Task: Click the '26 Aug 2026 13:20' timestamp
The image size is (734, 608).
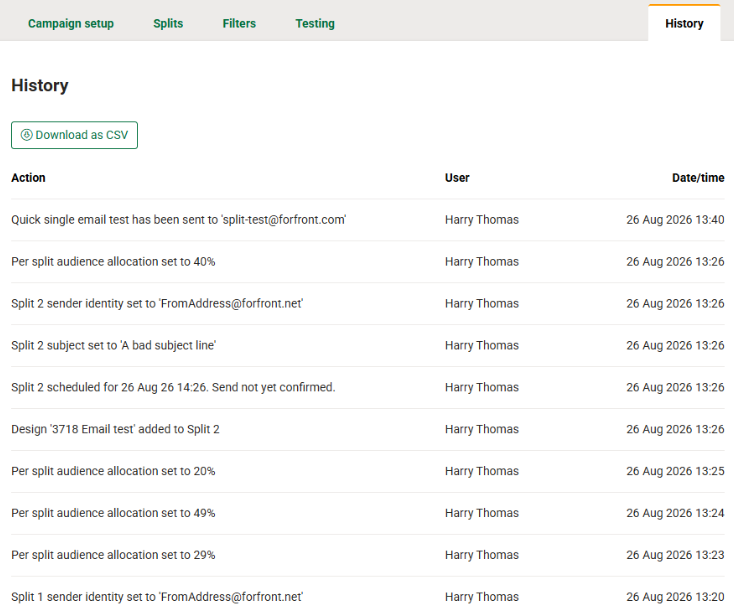Action: 675,597
